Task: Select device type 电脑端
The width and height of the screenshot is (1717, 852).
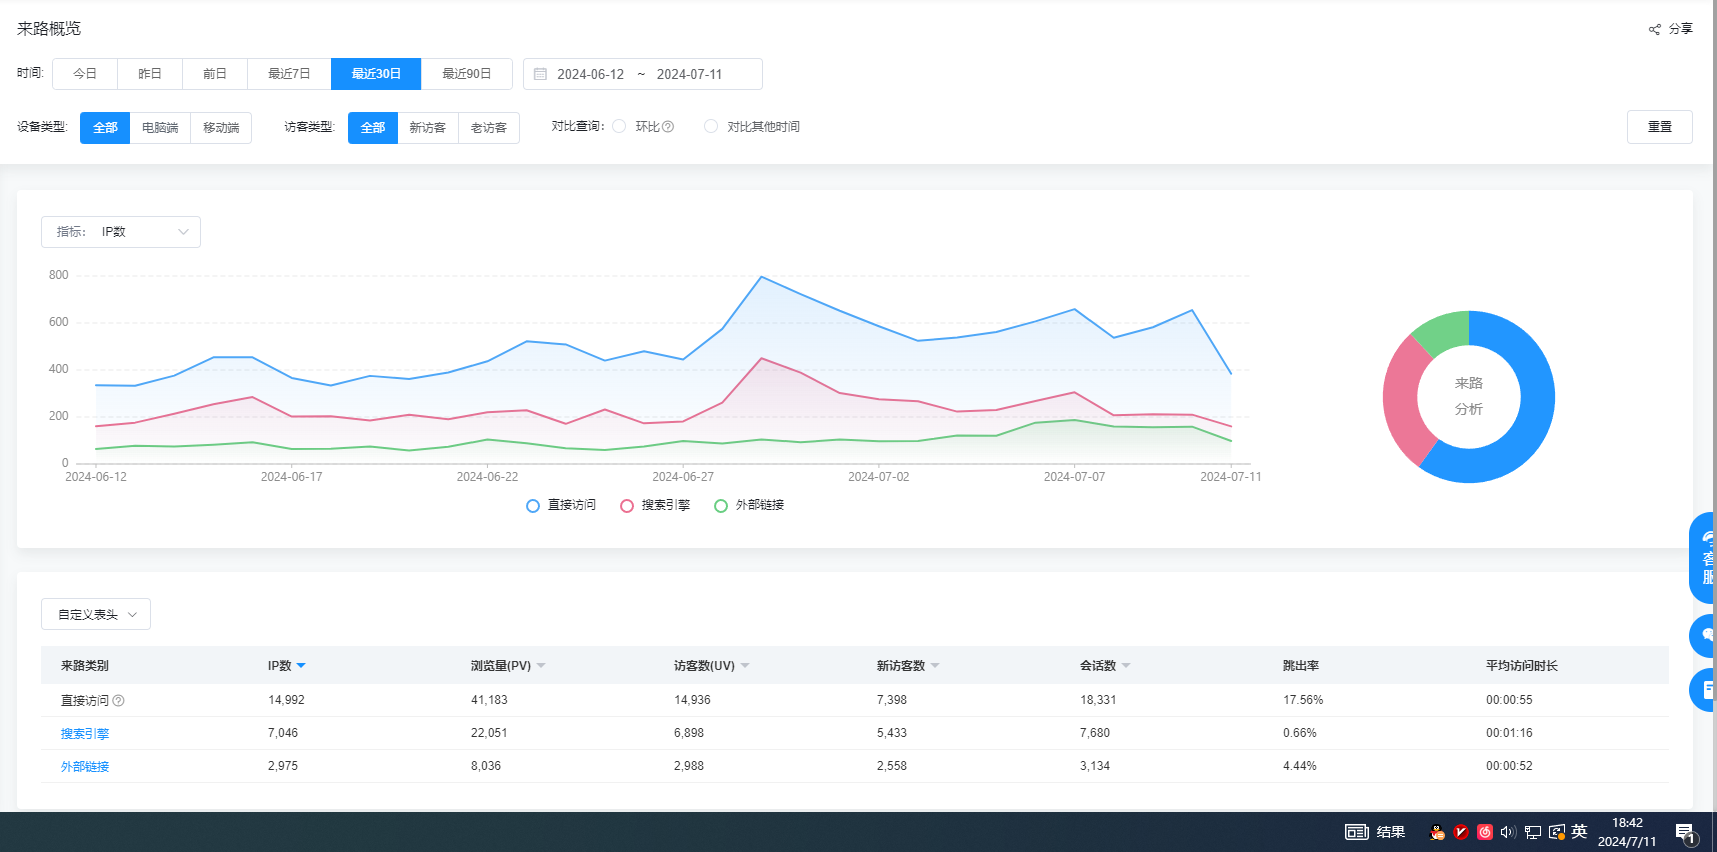Action: [x=160, y=128]
